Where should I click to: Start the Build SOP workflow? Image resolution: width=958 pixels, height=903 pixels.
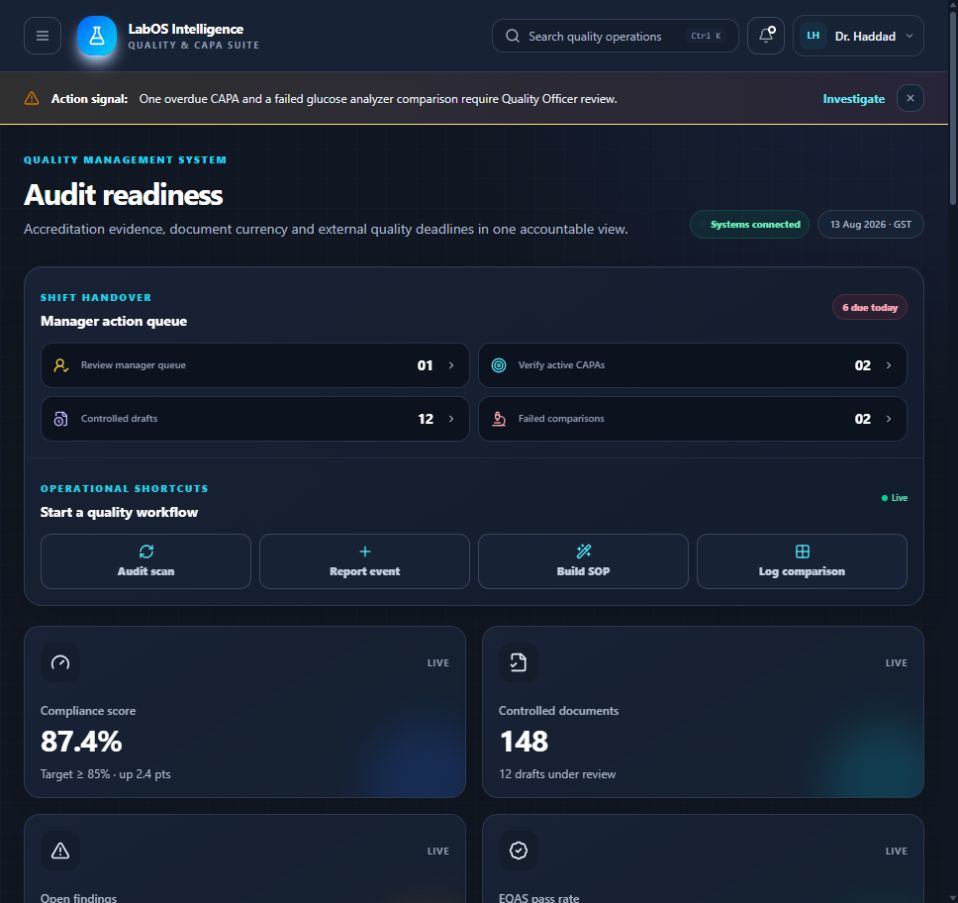tap(583, 561)
